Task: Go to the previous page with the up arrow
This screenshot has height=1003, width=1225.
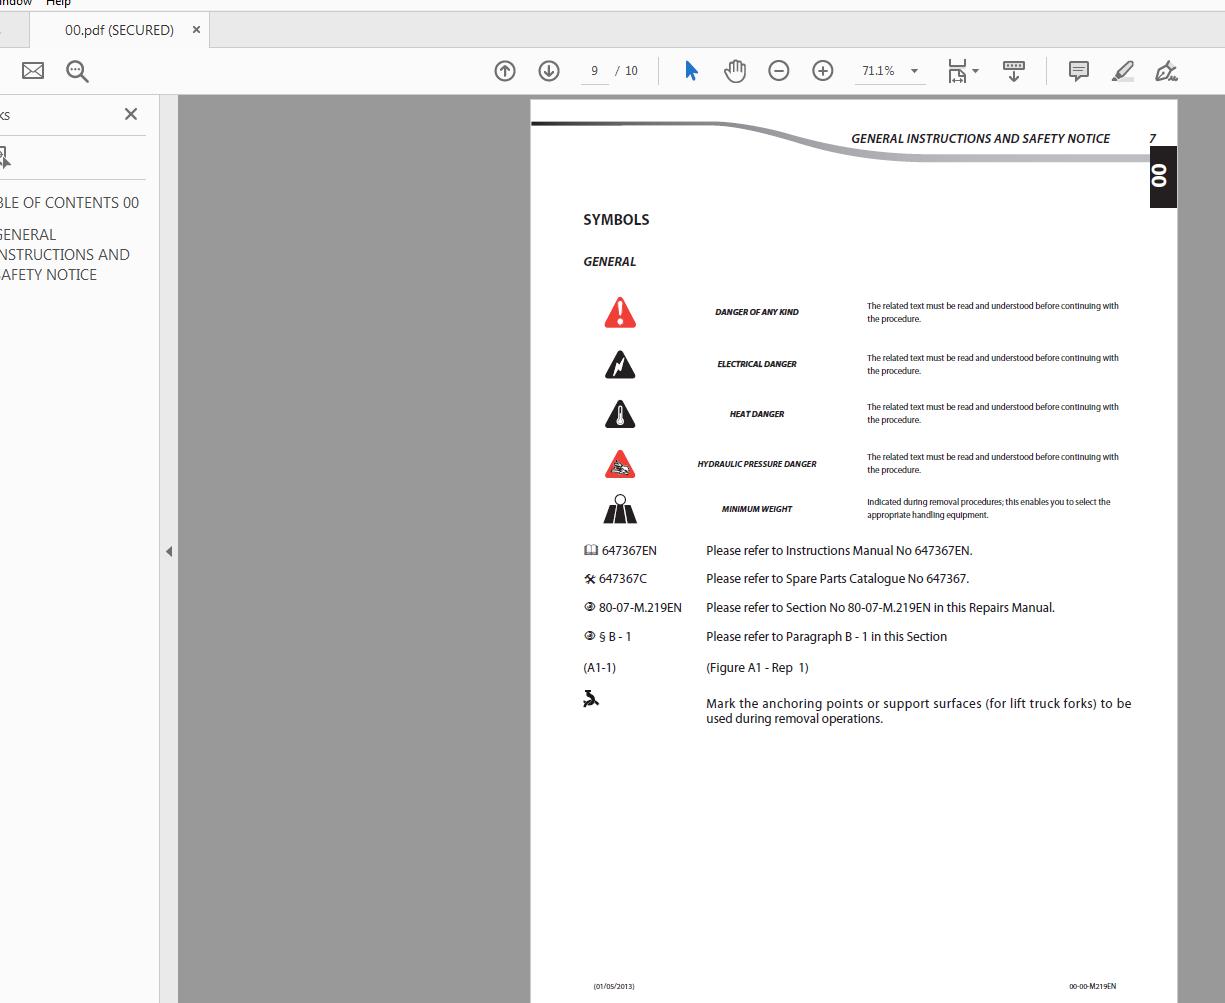Action: (504, 71)
